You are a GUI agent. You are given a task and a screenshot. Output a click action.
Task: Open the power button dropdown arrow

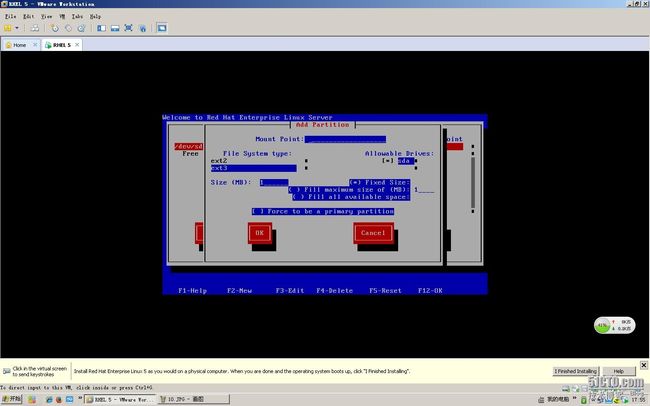click(17, 28)
